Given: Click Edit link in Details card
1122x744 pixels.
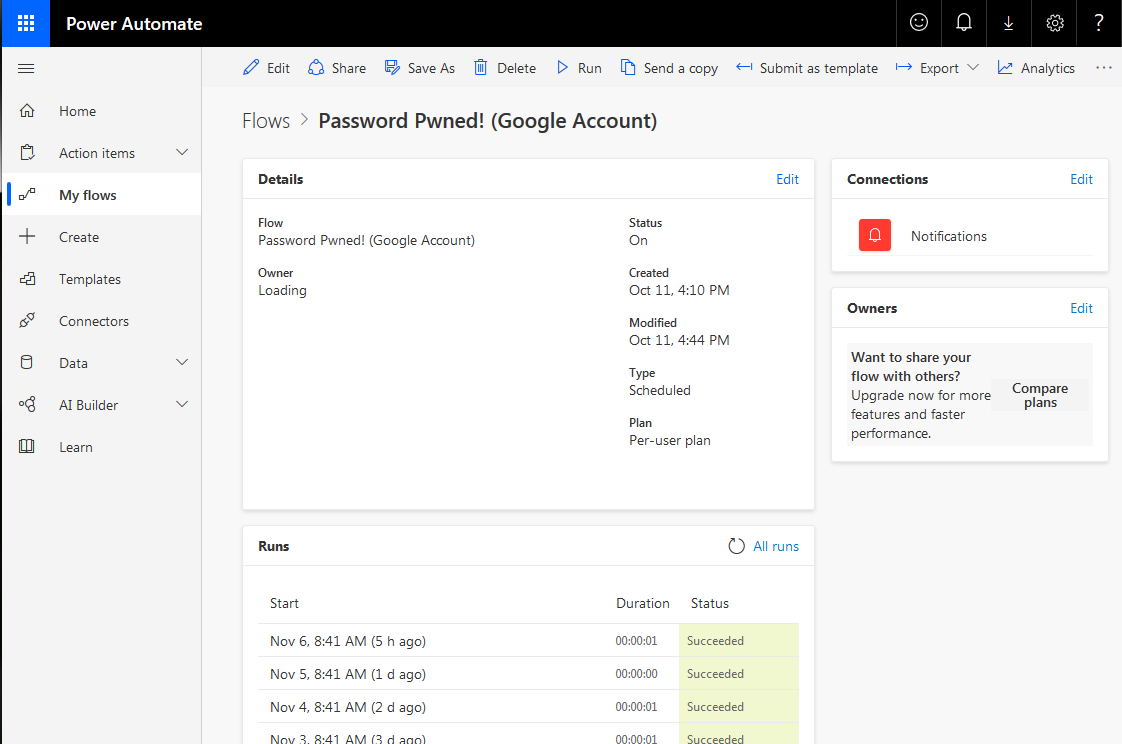Looking at the screenshot, I should [787, 180].
